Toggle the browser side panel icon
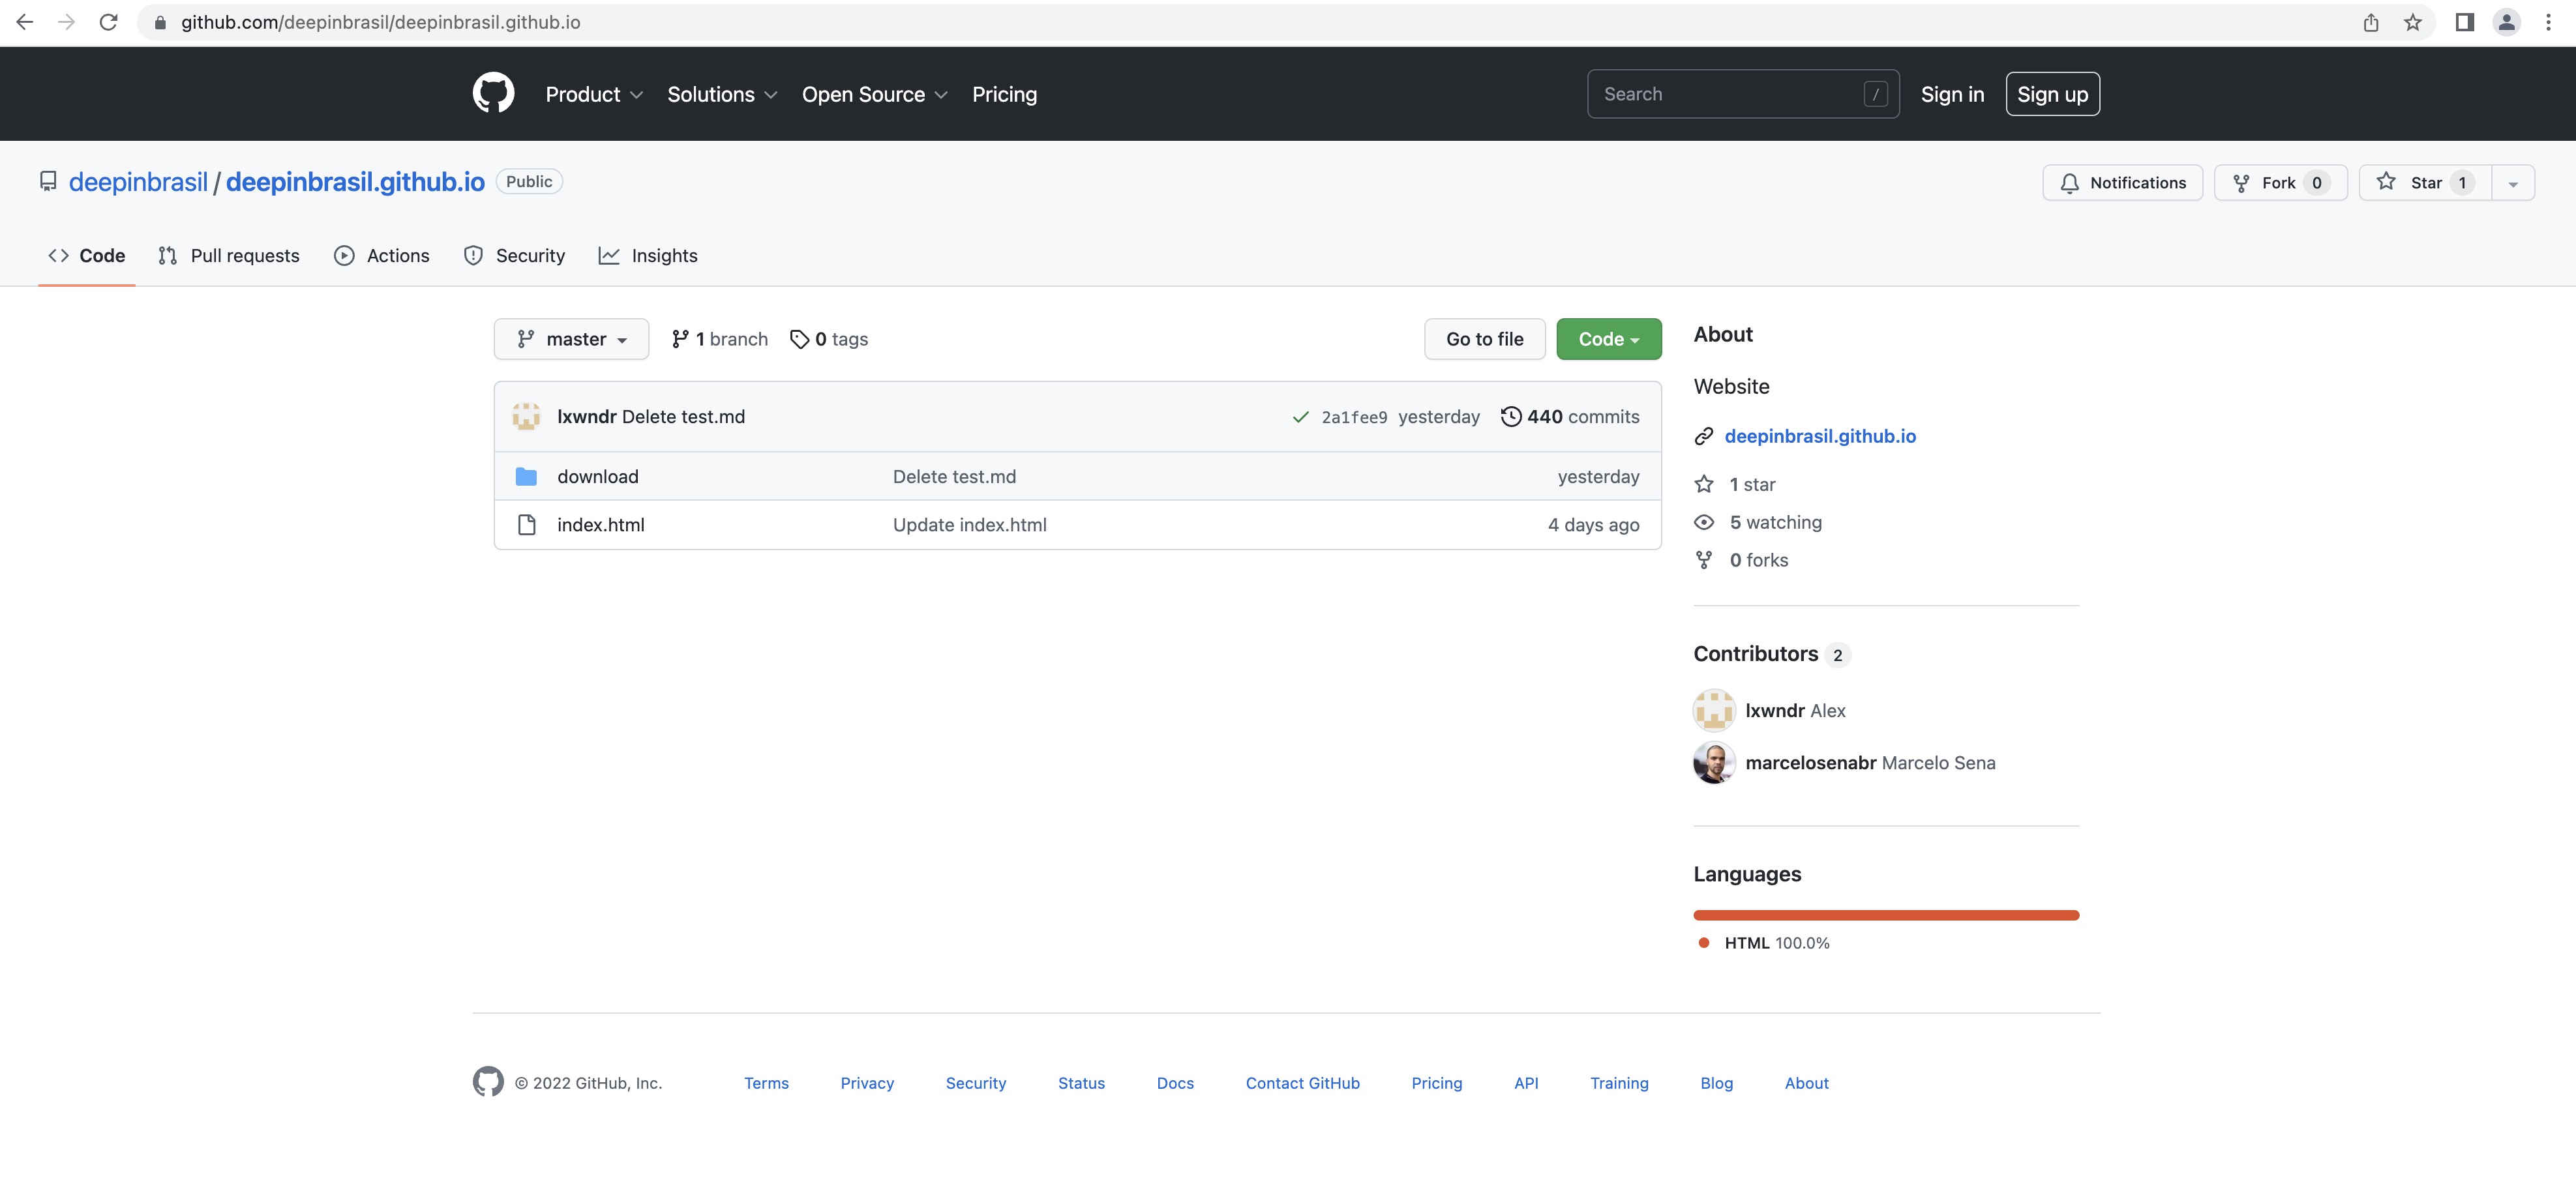The image size is (2576, 1180). (x=2464, y=22)
